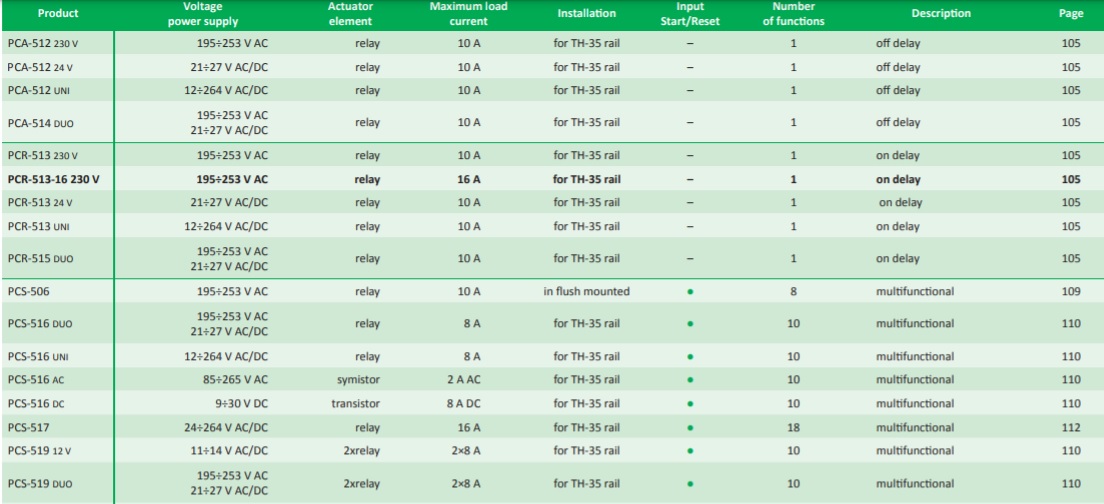Click the 'in flush mounted' installation cell
This screenshot has width=1104, height=504.
(586, 291)
